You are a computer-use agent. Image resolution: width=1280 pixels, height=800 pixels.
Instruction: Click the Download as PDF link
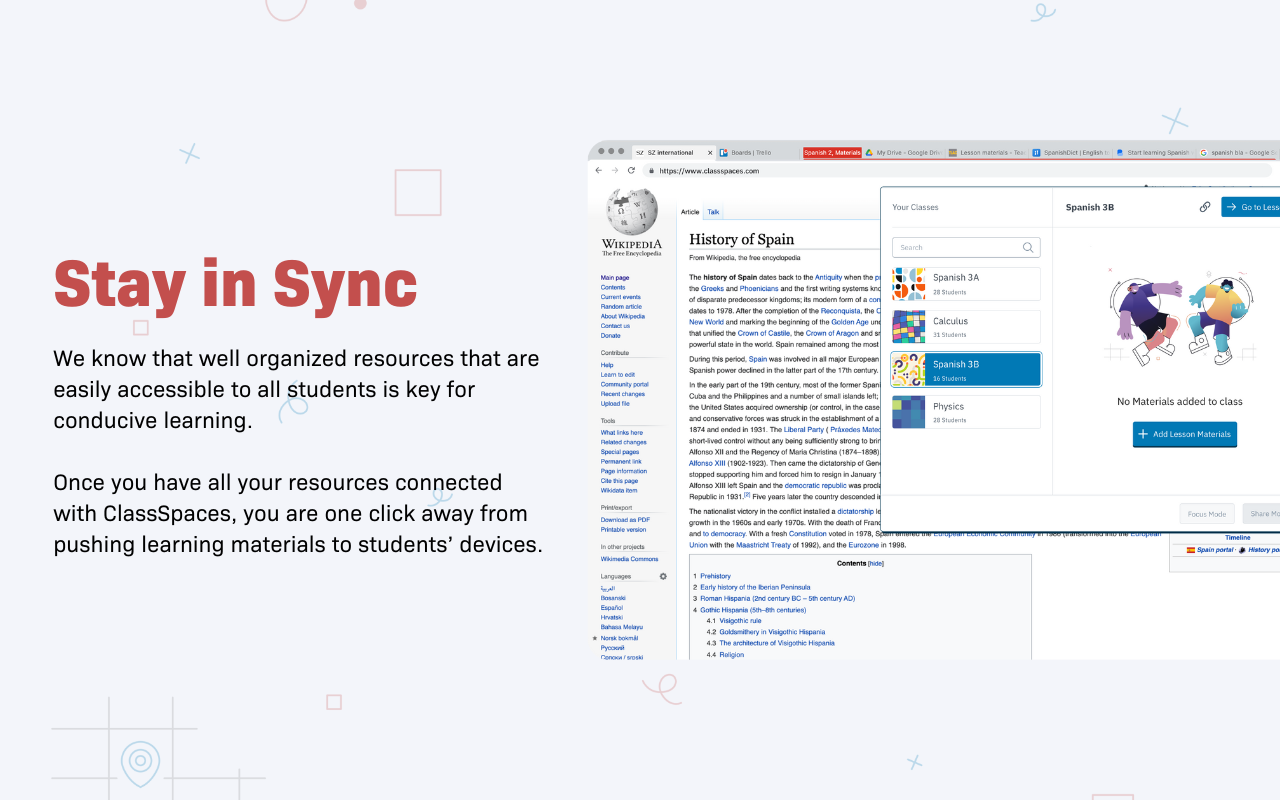click(x=625, y=520)
